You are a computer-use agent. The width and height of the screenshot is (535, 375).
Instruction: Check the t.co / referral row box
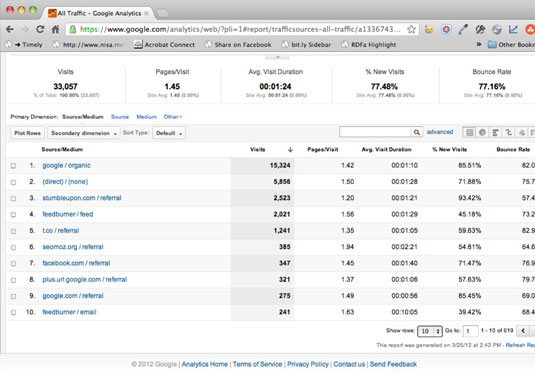click(13, 231)
